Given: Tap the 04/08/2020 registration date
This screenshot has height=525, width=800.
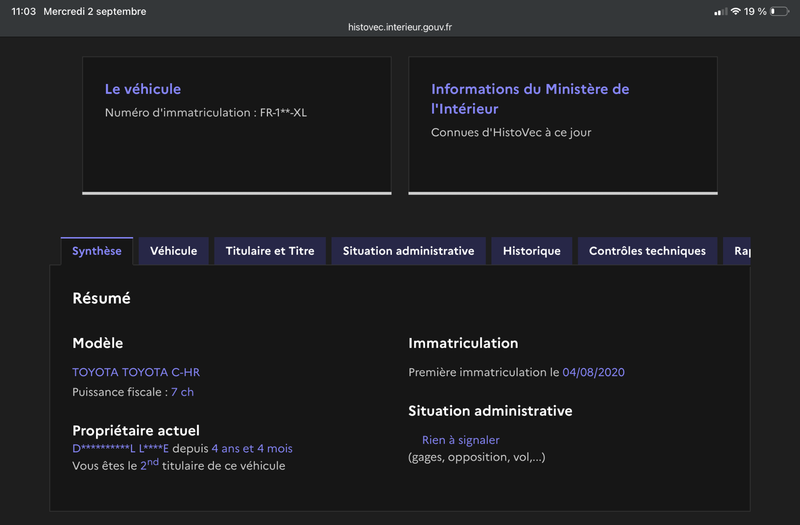Looking at the screenshot, I should coord(593,372).
